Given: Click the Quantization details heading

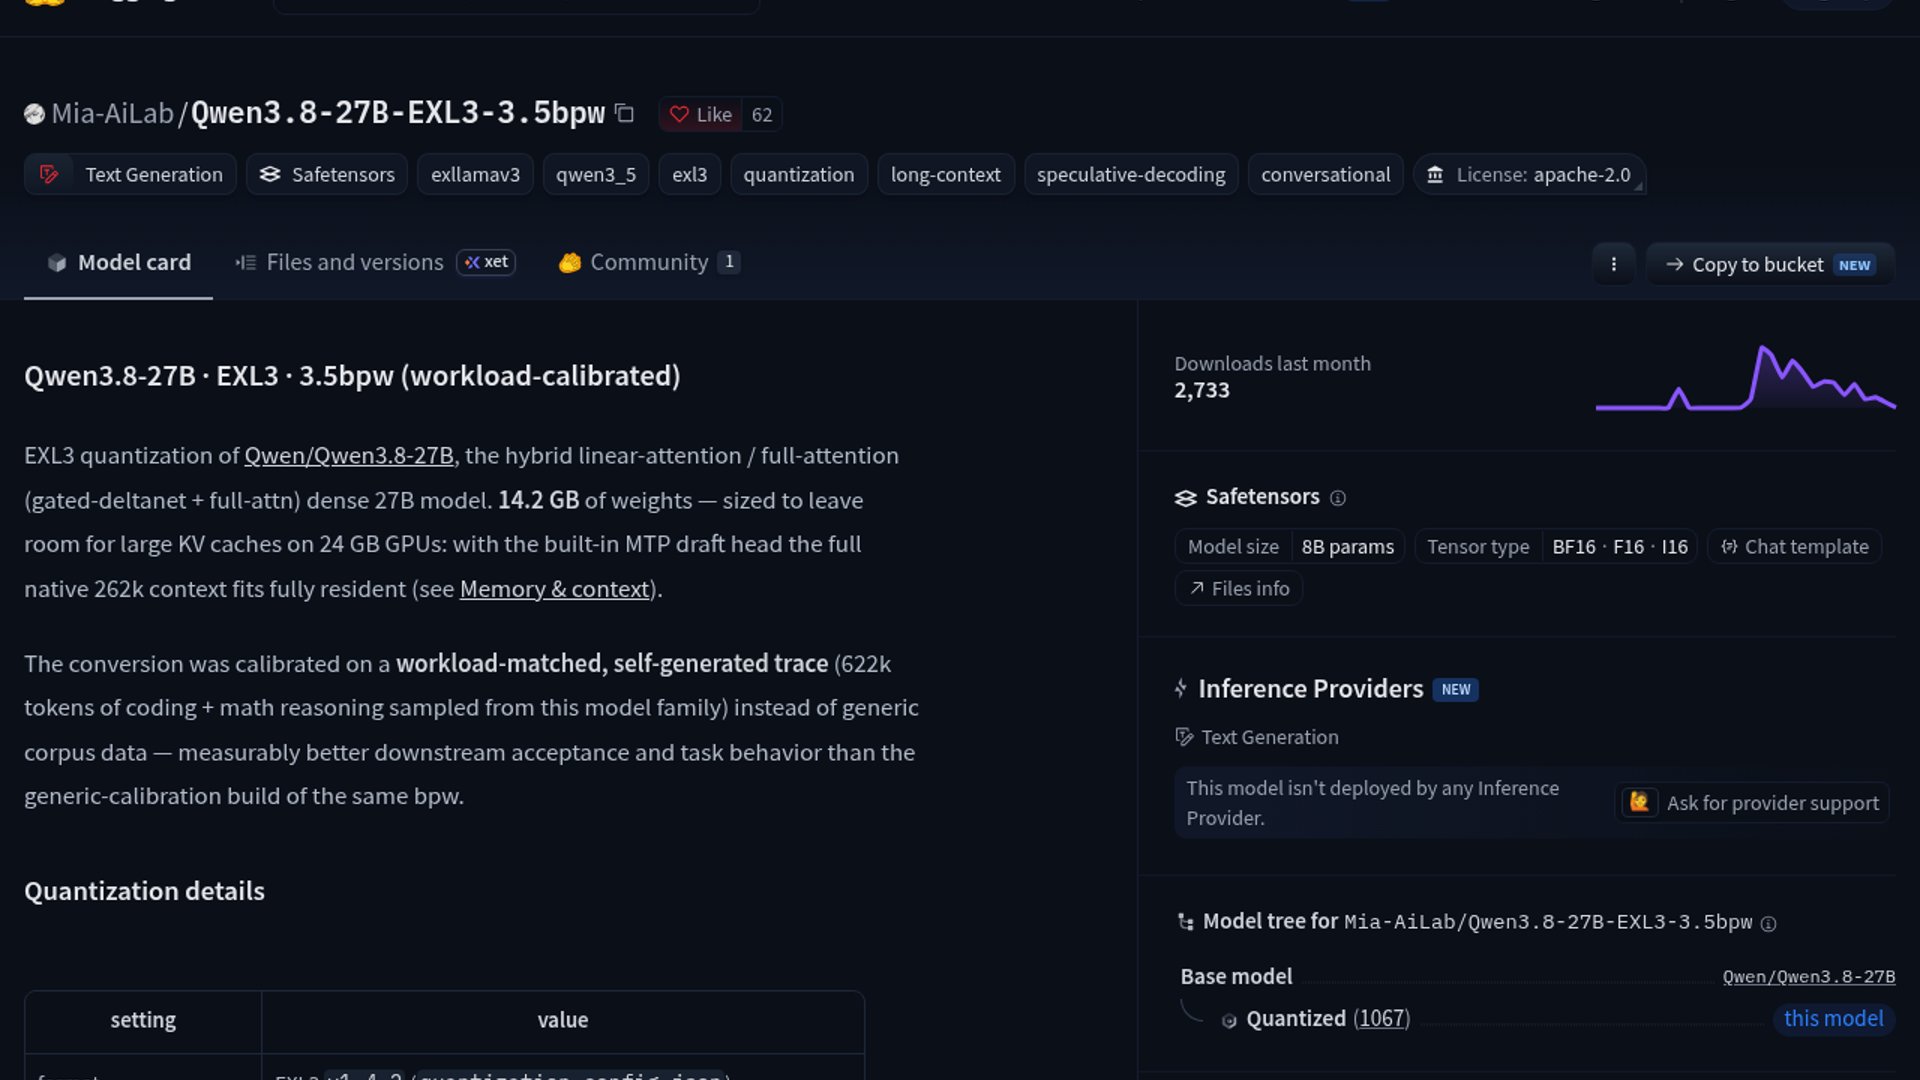Looking at the screenshot, I should [144, 891].
